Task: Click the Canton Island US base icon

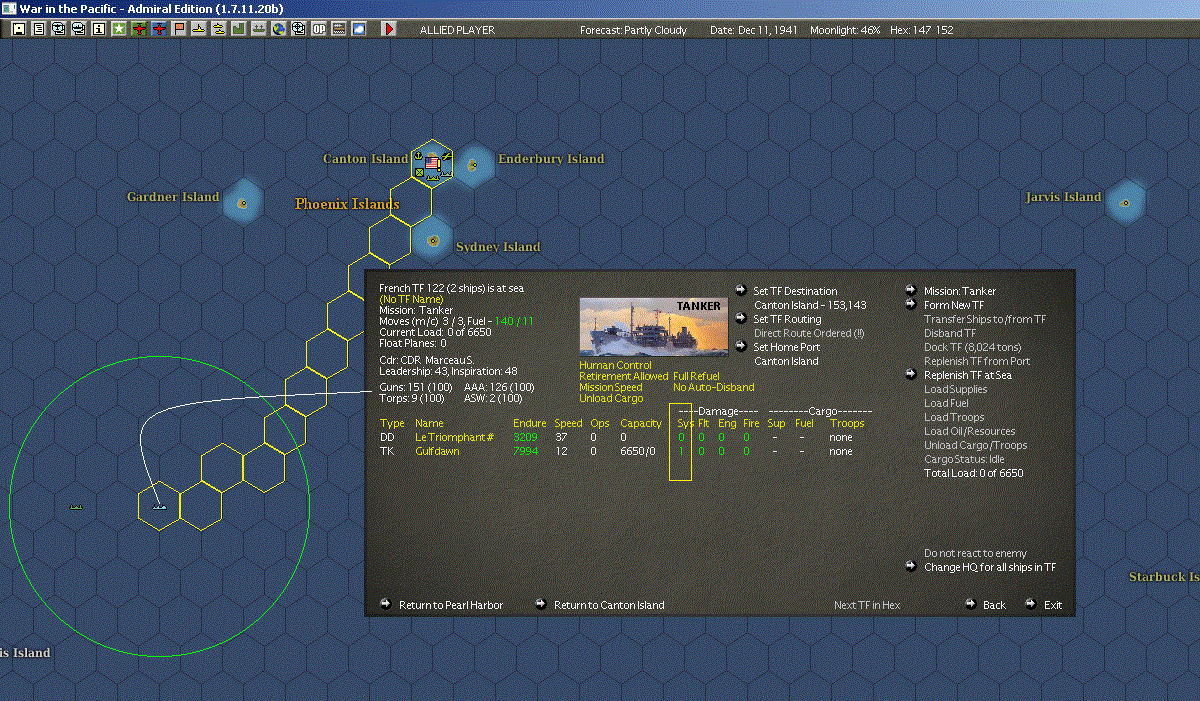Action: pyautogui.click(x=432, y=162)
